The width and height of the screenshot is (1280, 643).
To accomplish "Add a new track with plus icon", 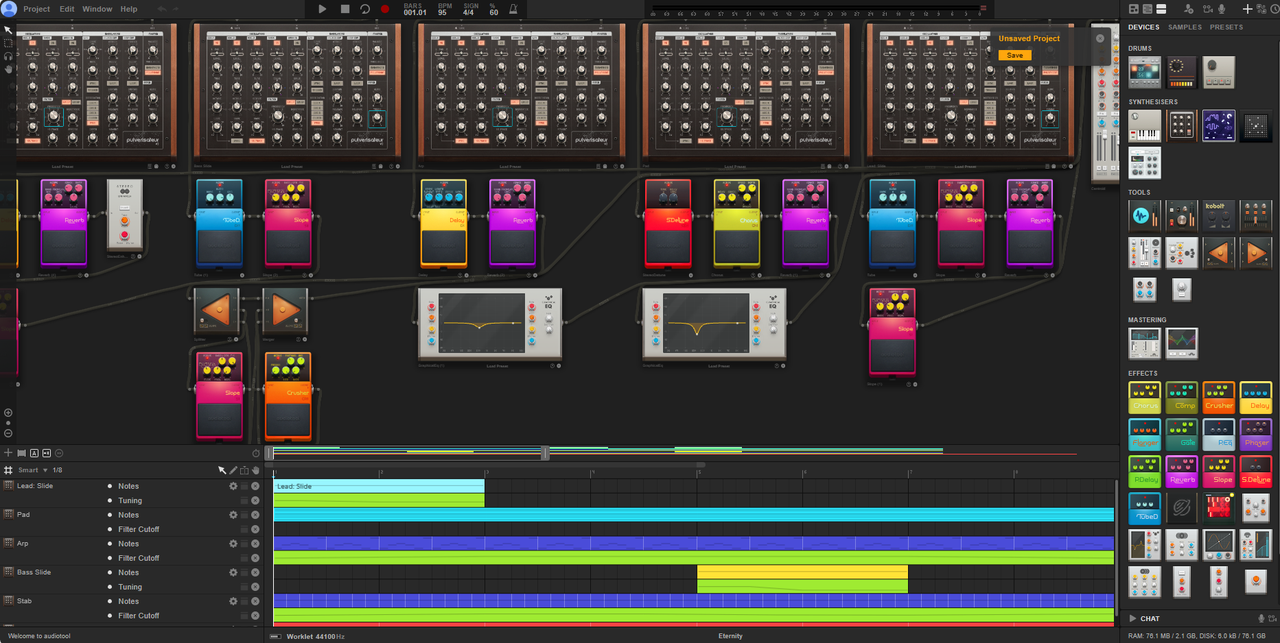I will (8, 453).
